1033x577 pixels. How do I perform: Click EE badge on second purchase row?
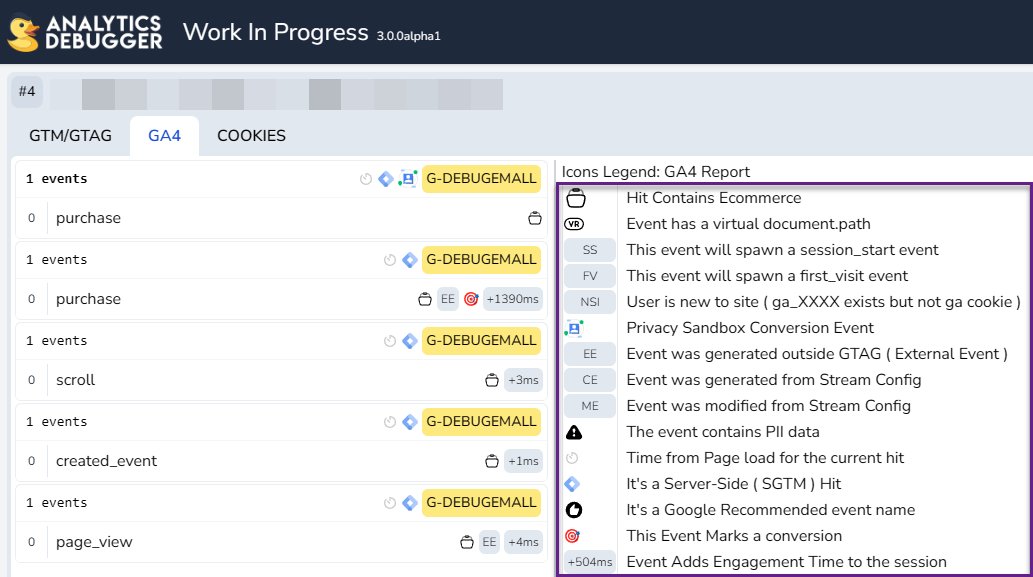[448, 299]
